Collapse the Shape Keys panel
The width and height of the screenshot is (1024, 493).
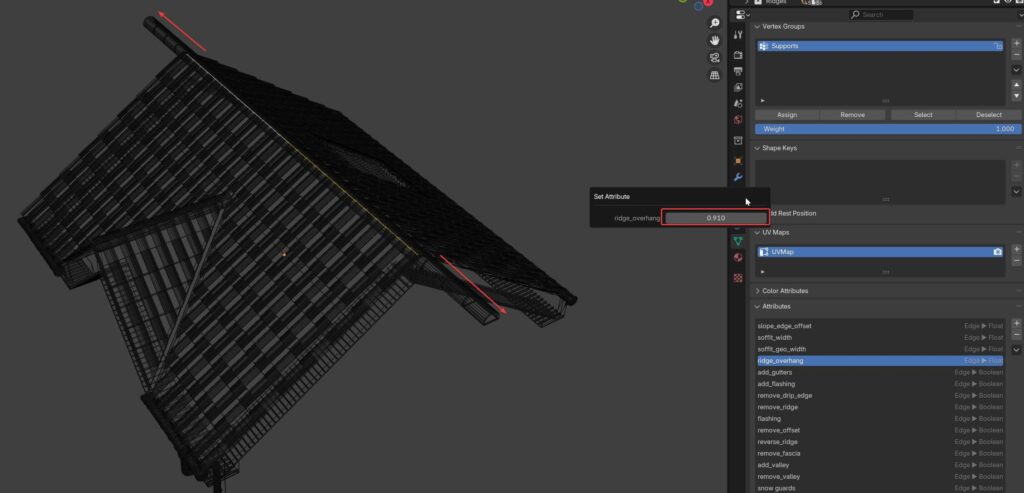pyautogui.click(x=758, y=148)
